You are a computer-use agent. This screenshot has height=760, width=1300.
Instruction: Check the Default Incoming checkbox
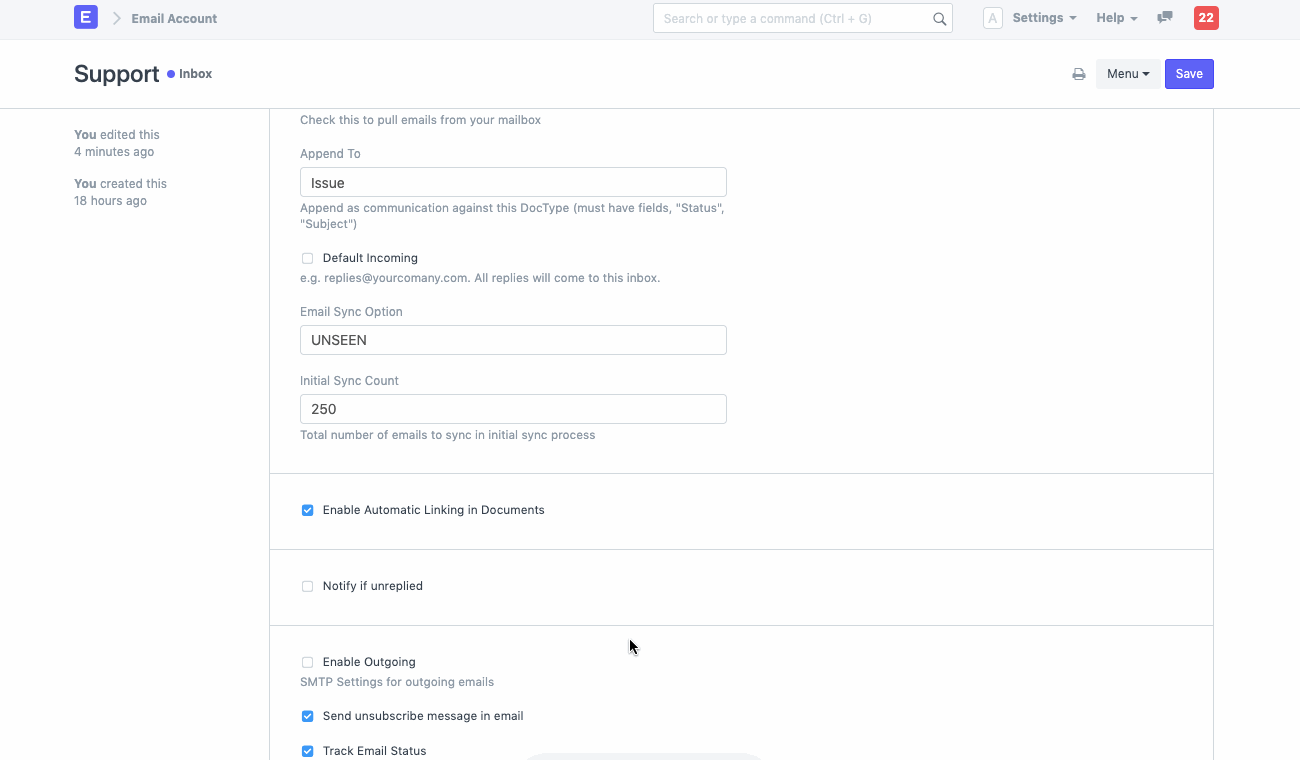pyautogui.click(x=307, y=258)
